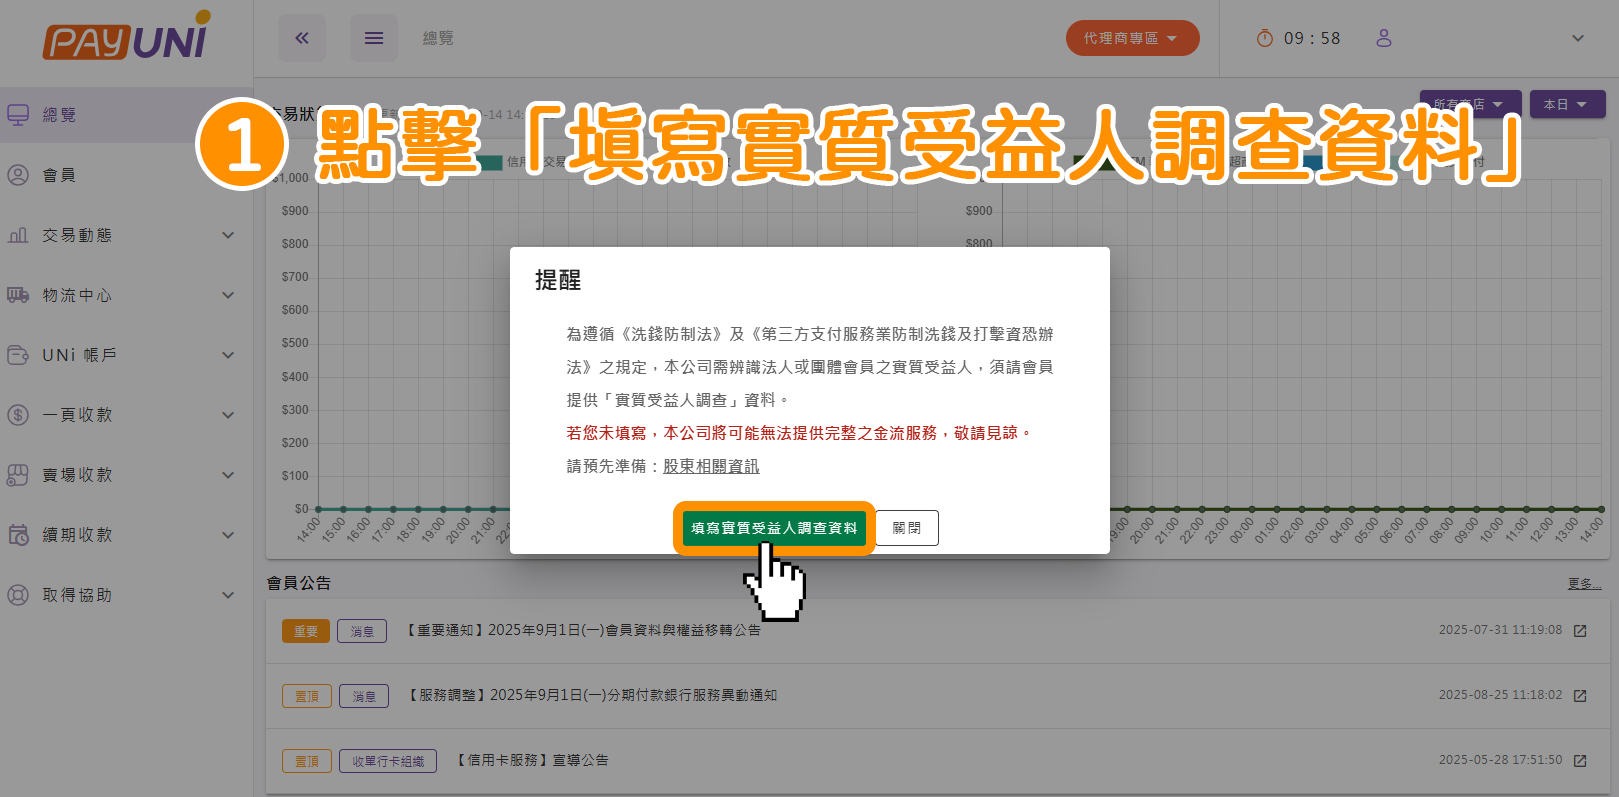
Task: Open the 股東相關資訊 link
Action: (x=711, y=466)
